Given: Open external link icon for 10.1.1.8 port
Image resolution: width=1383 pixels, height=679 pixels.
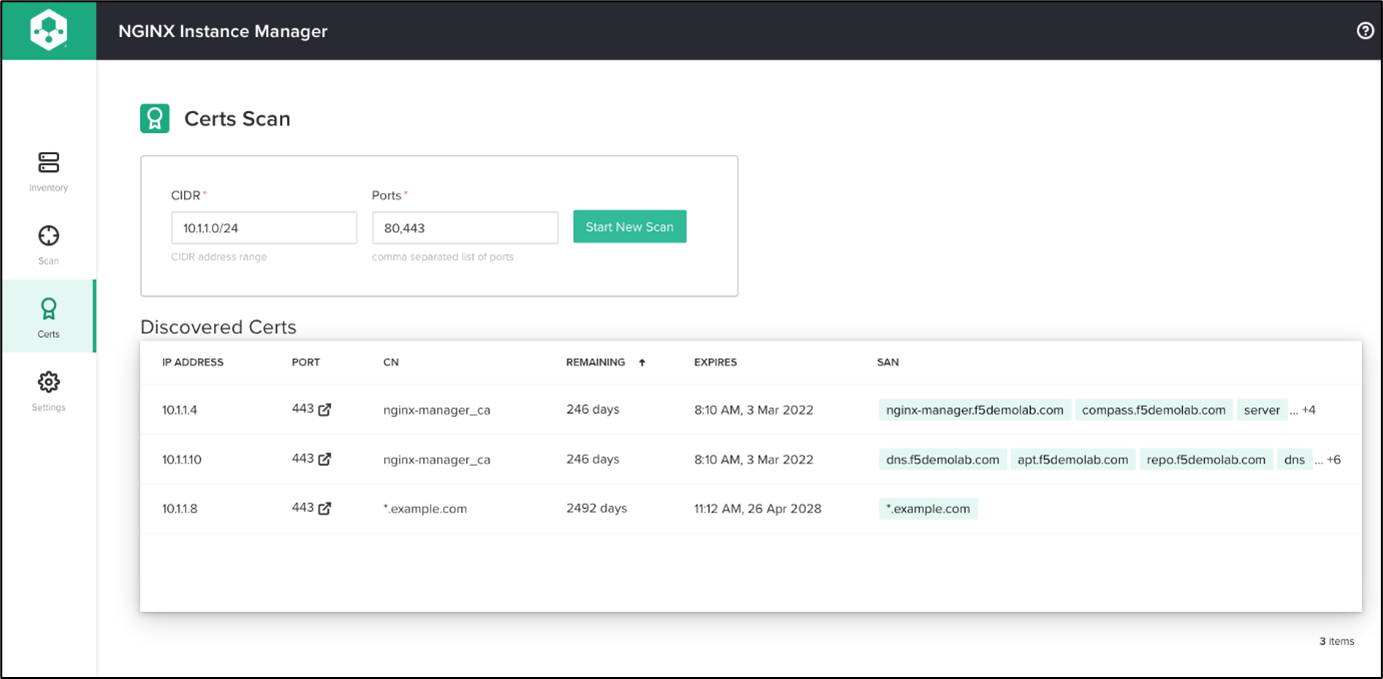Looking at the screenshot, I should pyautogui.click(x=324, y=508).
